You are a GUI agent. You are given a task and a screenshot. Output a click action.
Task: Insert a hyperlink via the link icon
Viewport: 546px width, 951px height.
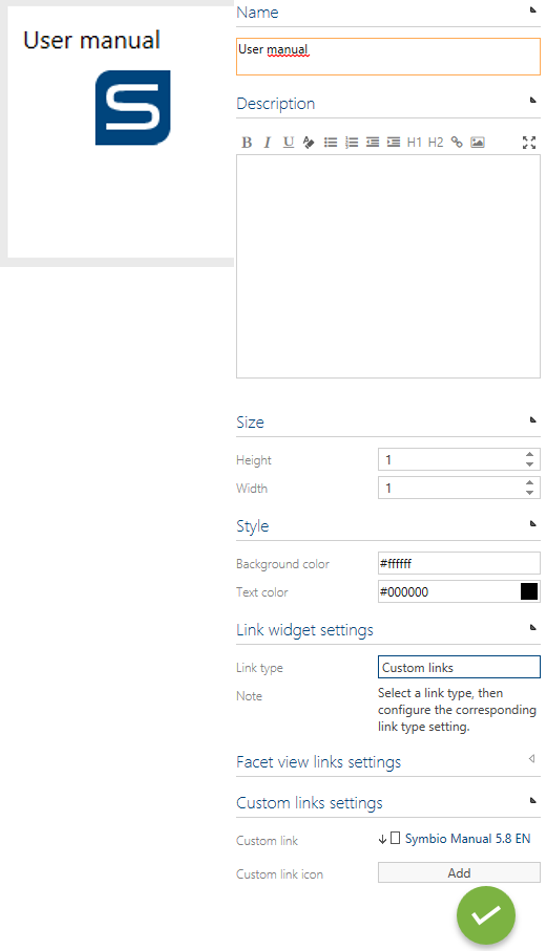tap(457, 143)
